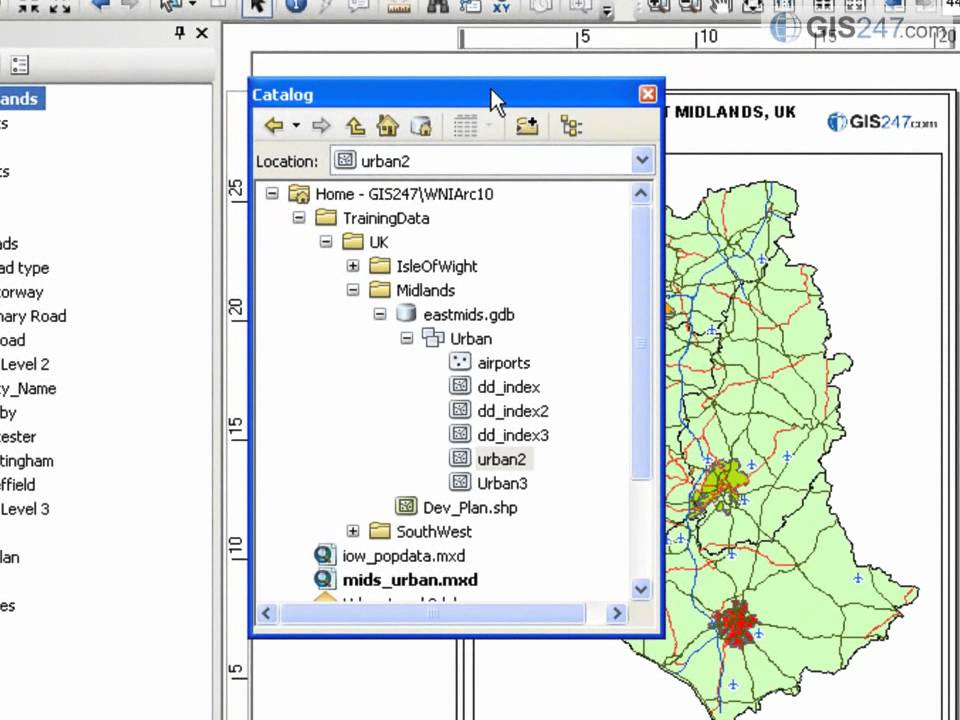The width and height of the screenshot is (960, 720).
Task: Click the airports point feature icon
Action: tap(460, 362)
